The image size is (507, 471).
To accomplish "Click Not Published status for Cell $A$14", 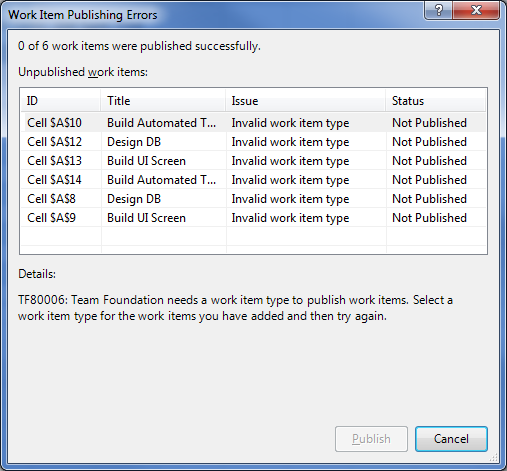I will pos(429,180).
